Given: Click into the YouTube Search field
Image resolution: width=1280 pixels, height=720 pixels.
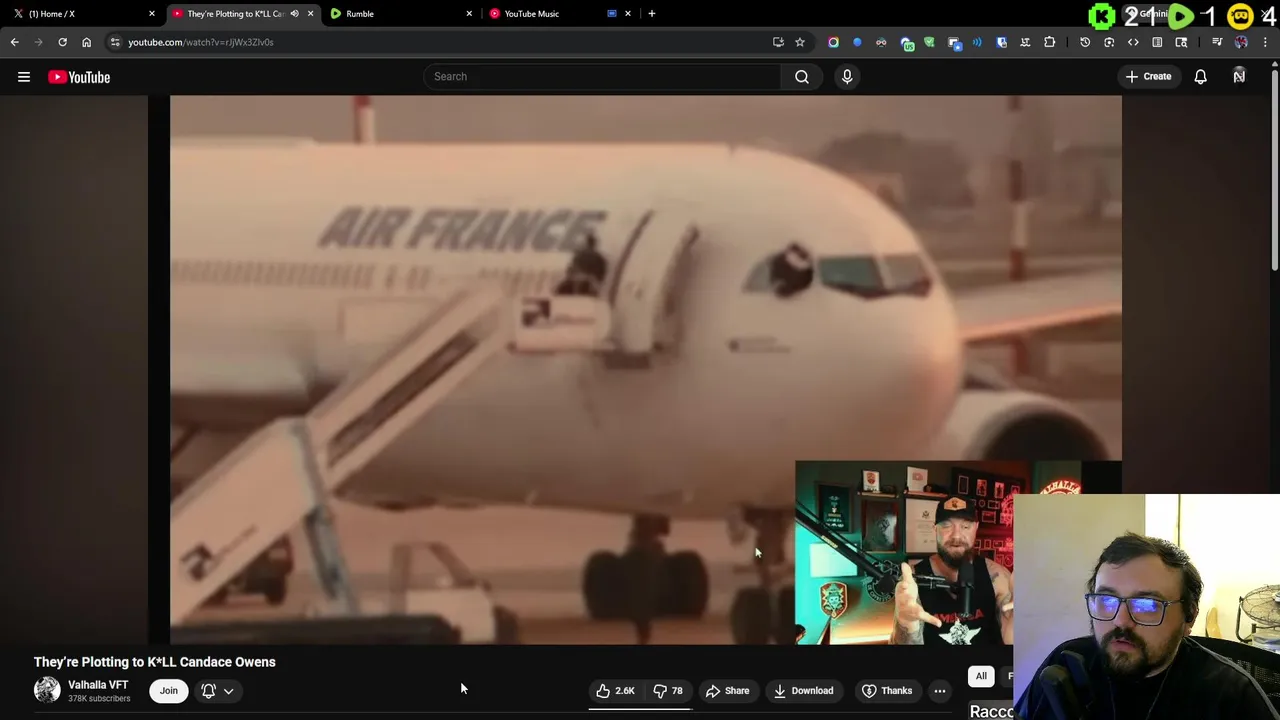Looking at the screenshot, I should pos(602,77).
